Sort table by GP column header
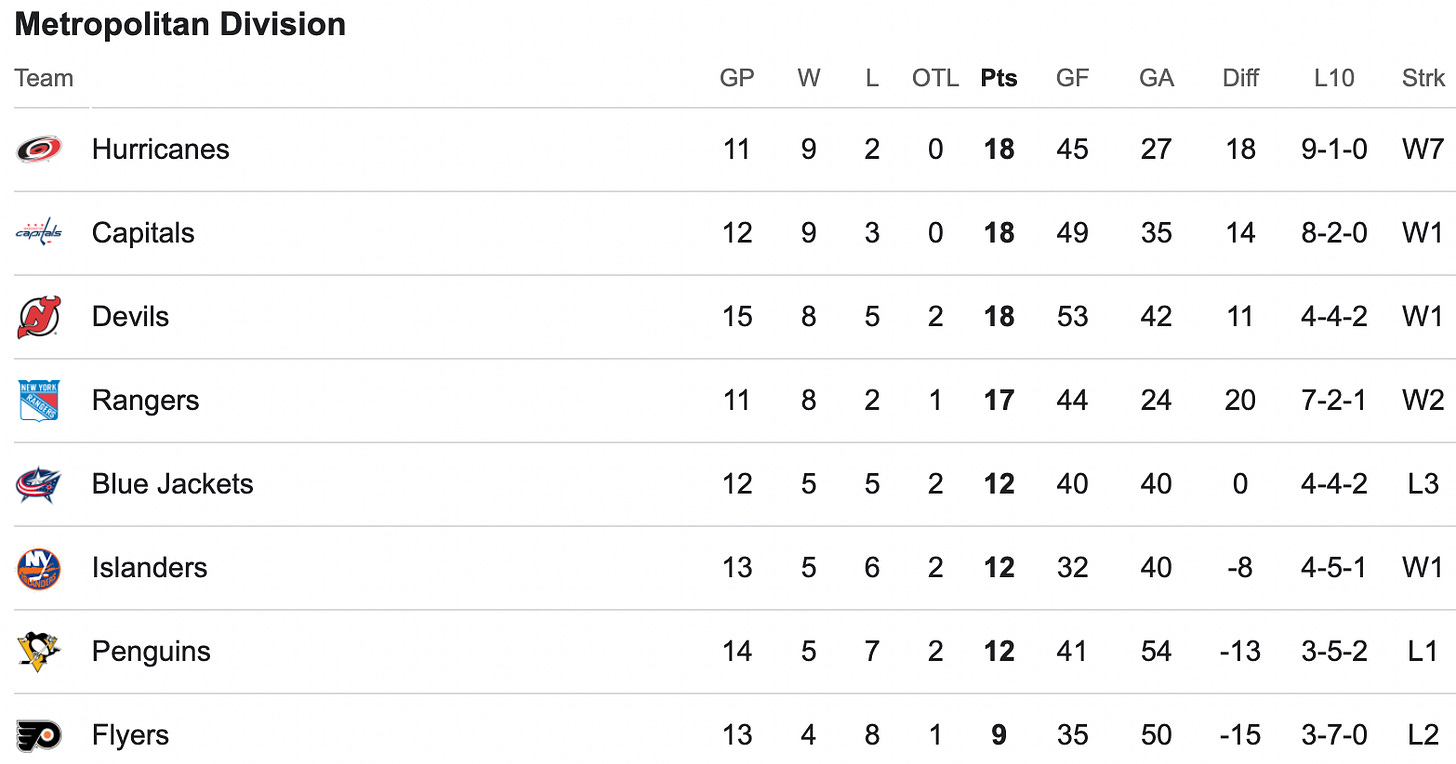This screenshot has width=1456, height=764. click(x=737, y=78)
